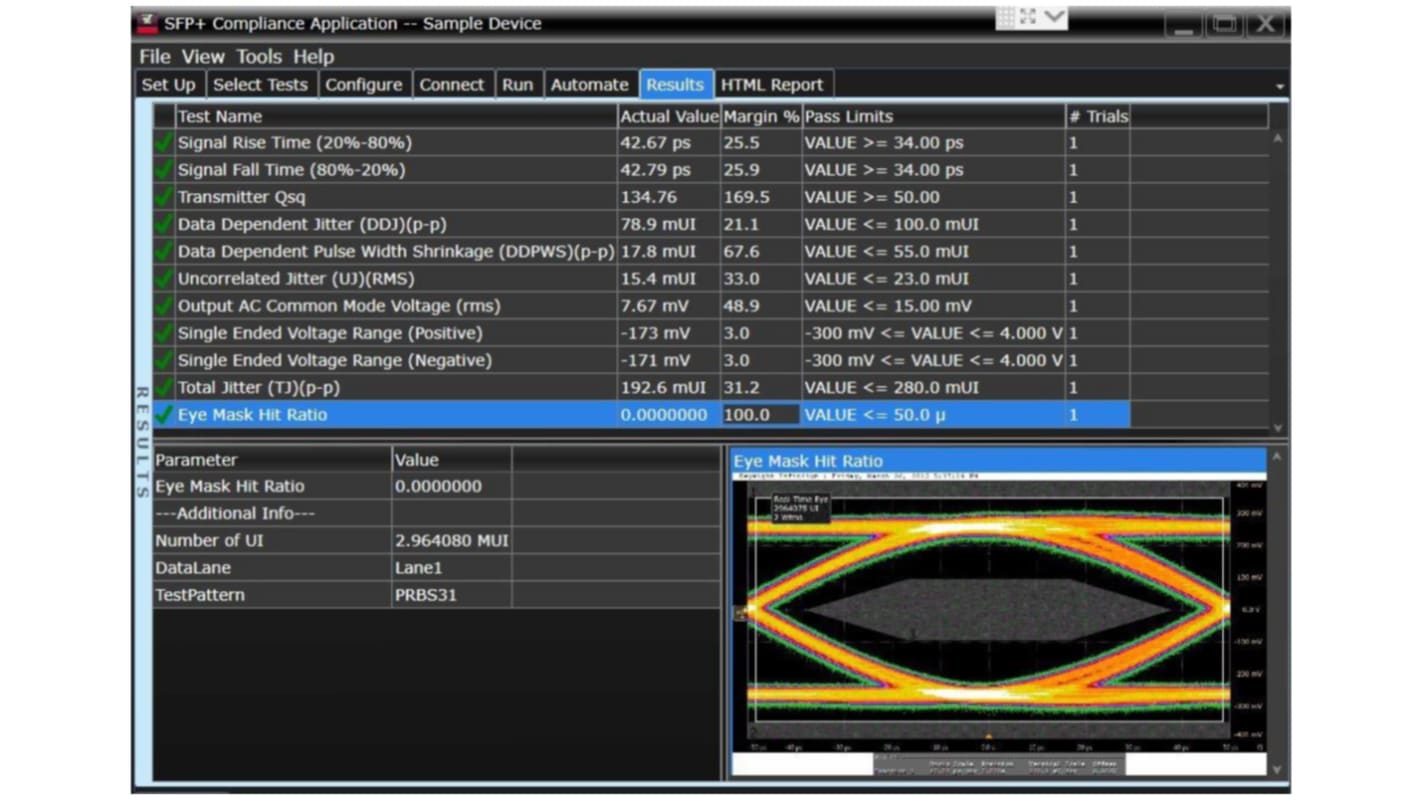Switch to the Set Up tab
This screenshot has width=1420, height=798.
(x=169, y=85)
